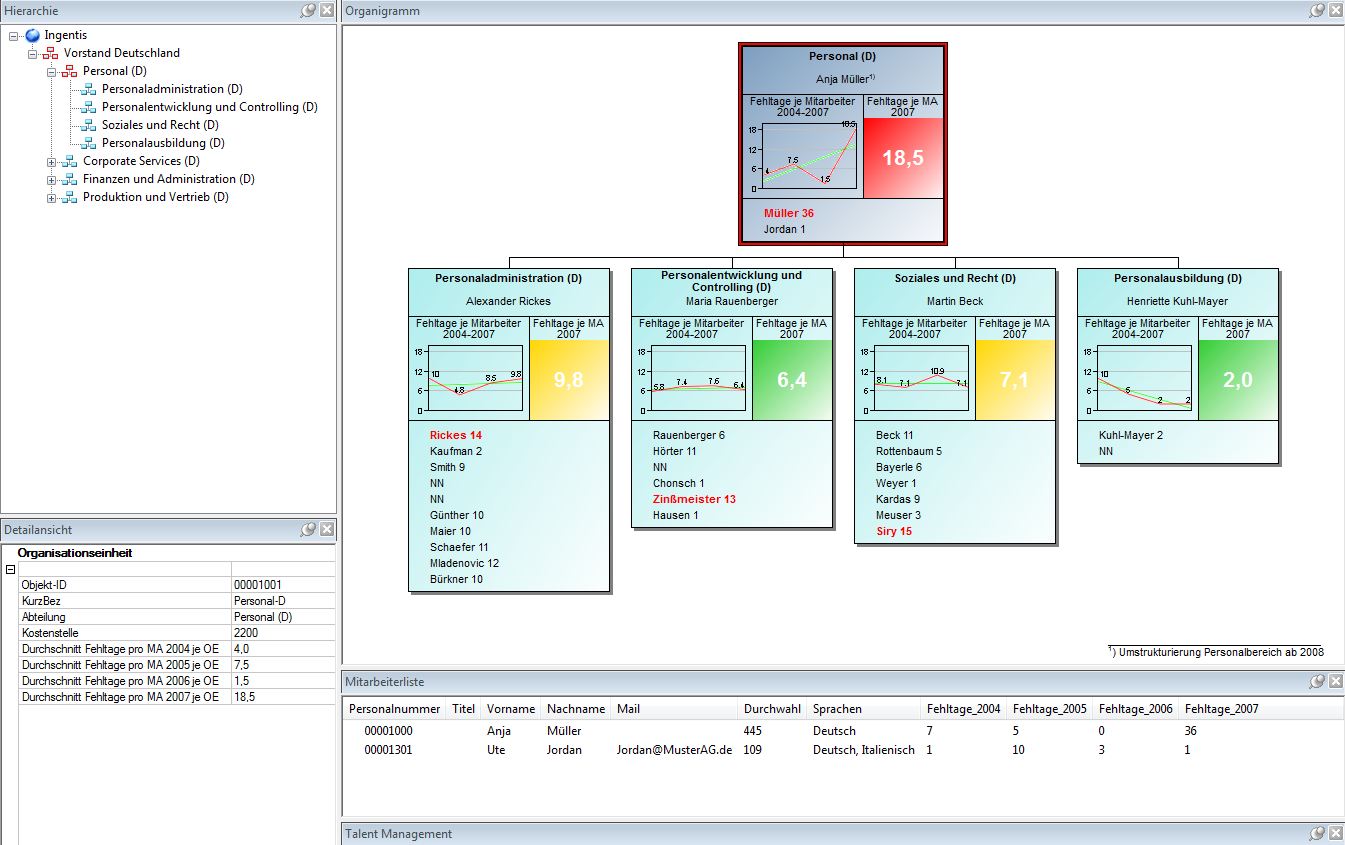The image size is (1345, 845).
Task: Click the Corporate Services (D) tree icon
Action: pyautogui.click(x=70, y=161)
